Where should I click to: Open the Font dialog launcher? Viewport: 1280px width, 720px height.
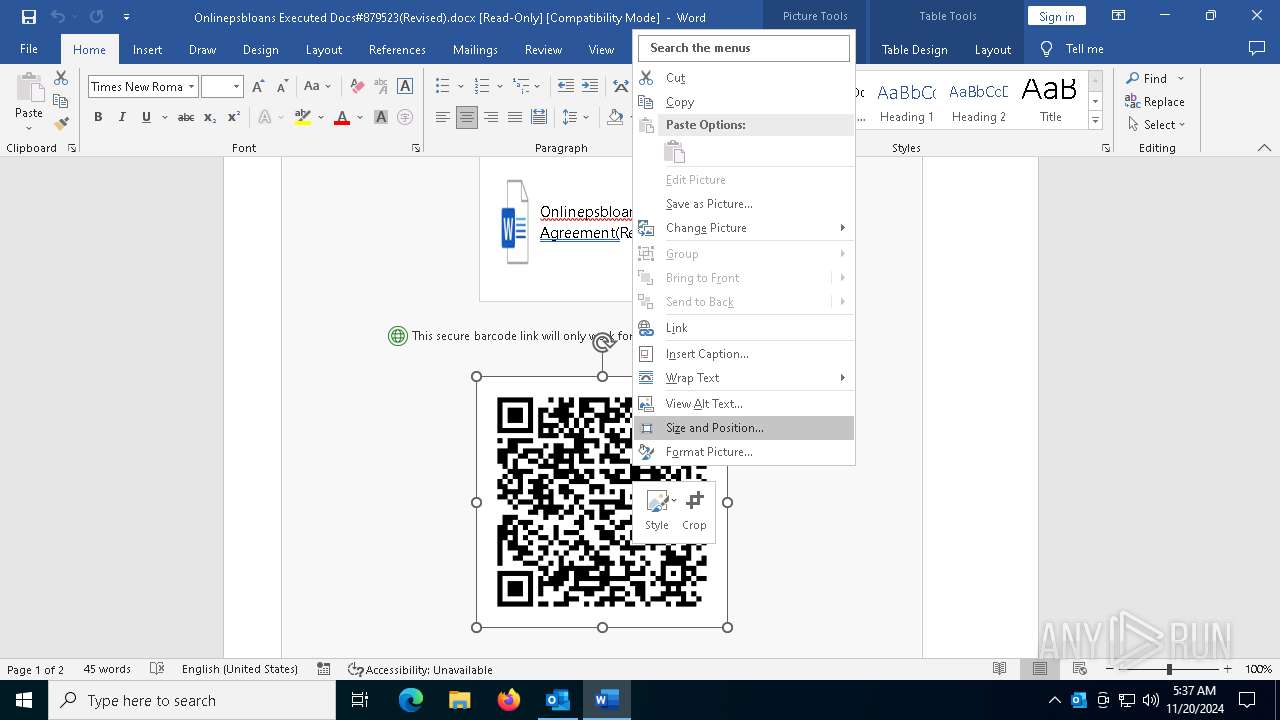click(416, 148)
